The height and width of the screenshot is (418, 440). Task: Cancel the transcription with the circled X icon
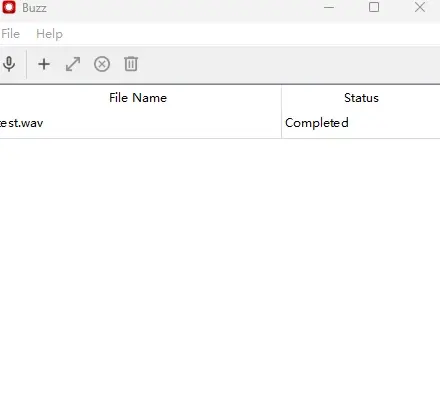click(x=102, y=64)
